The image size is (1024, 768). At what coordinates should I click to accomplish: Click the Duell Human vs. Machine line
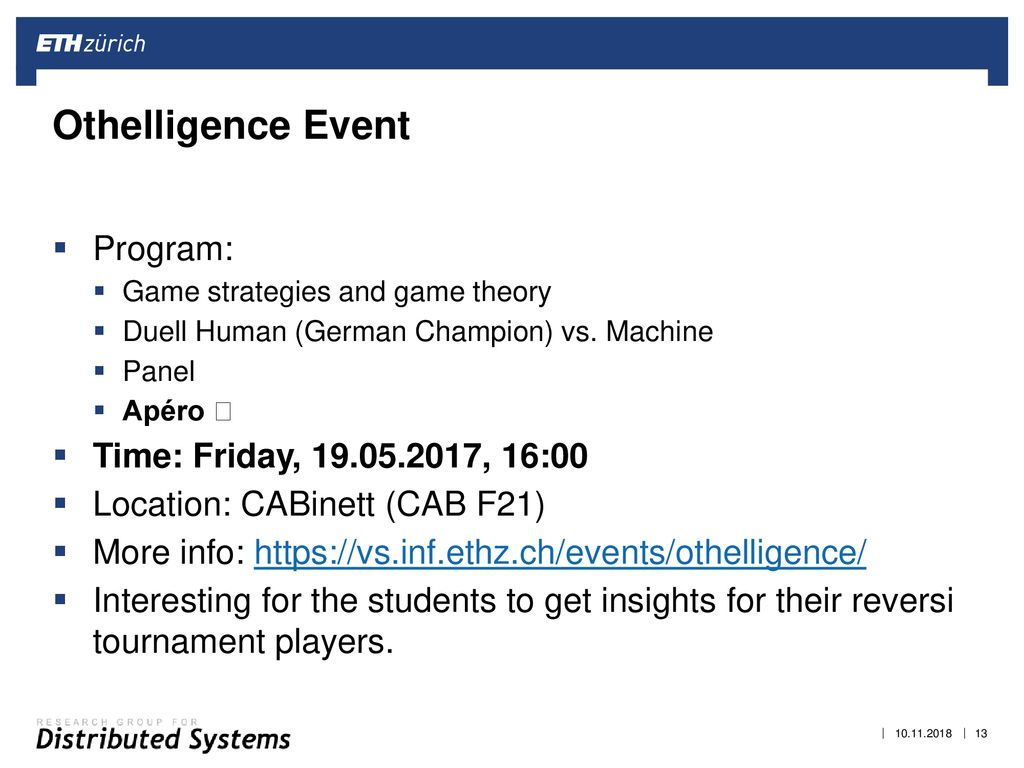tap(418, 332)
